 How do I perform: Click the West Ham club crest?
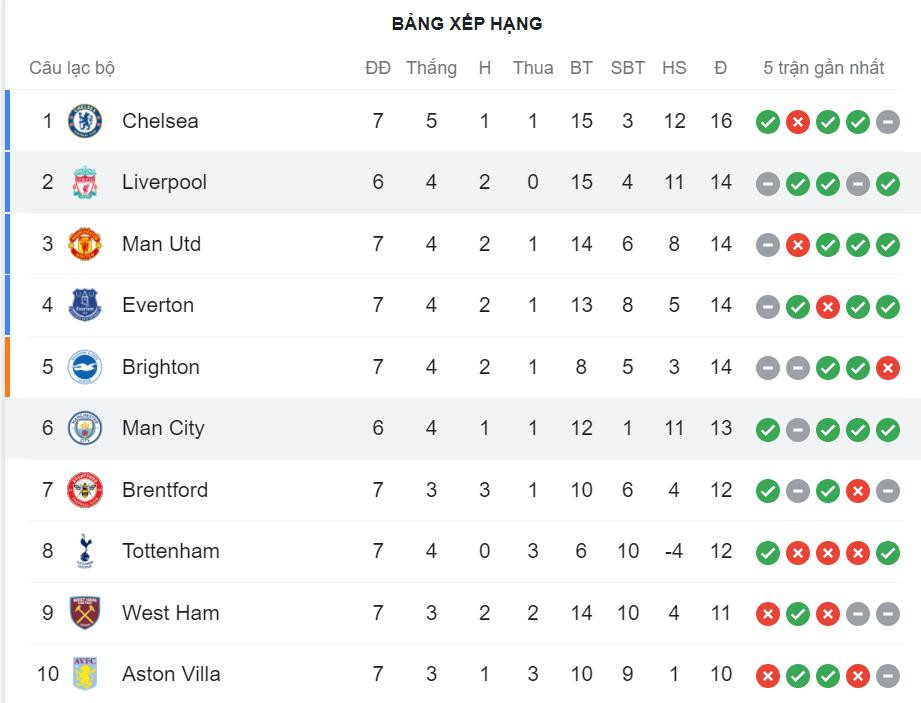pyautogui.click(x=84, y=613)
